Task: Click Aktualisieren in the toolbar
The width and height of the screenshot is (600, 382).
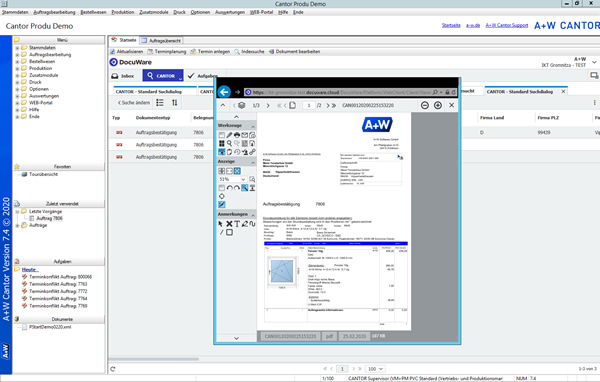Action: coord(127,52)
